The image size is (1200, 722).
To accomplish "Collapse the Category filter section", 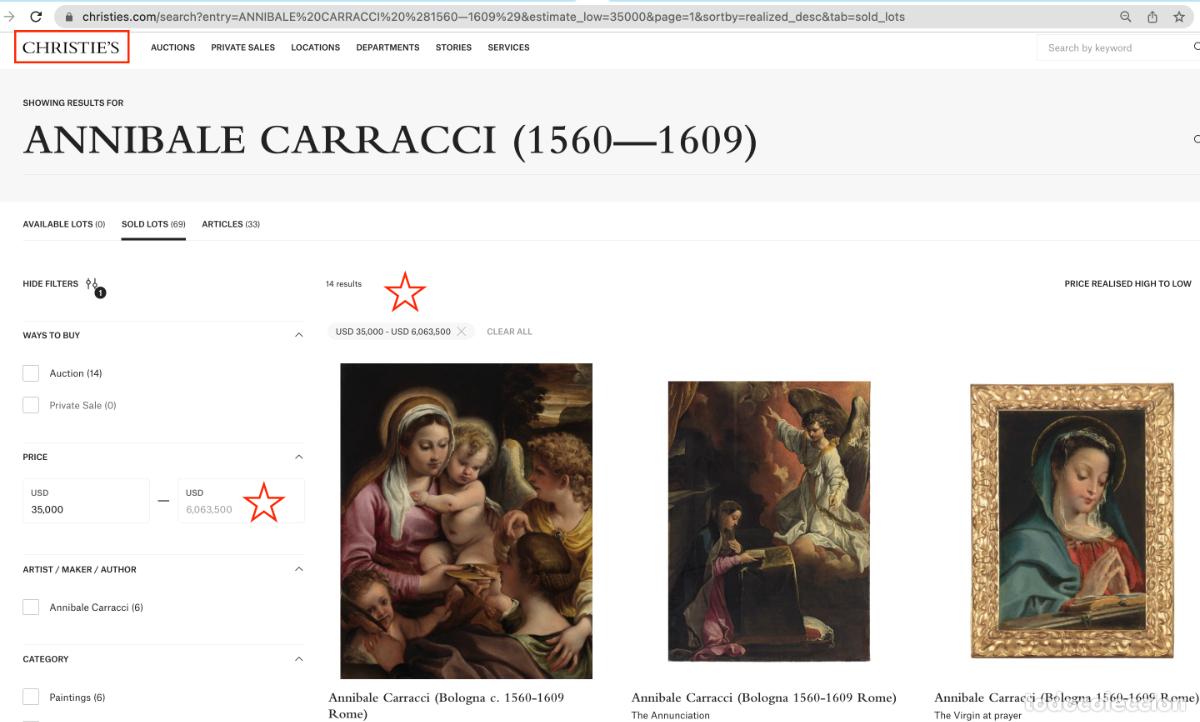I will pos(298,659).
